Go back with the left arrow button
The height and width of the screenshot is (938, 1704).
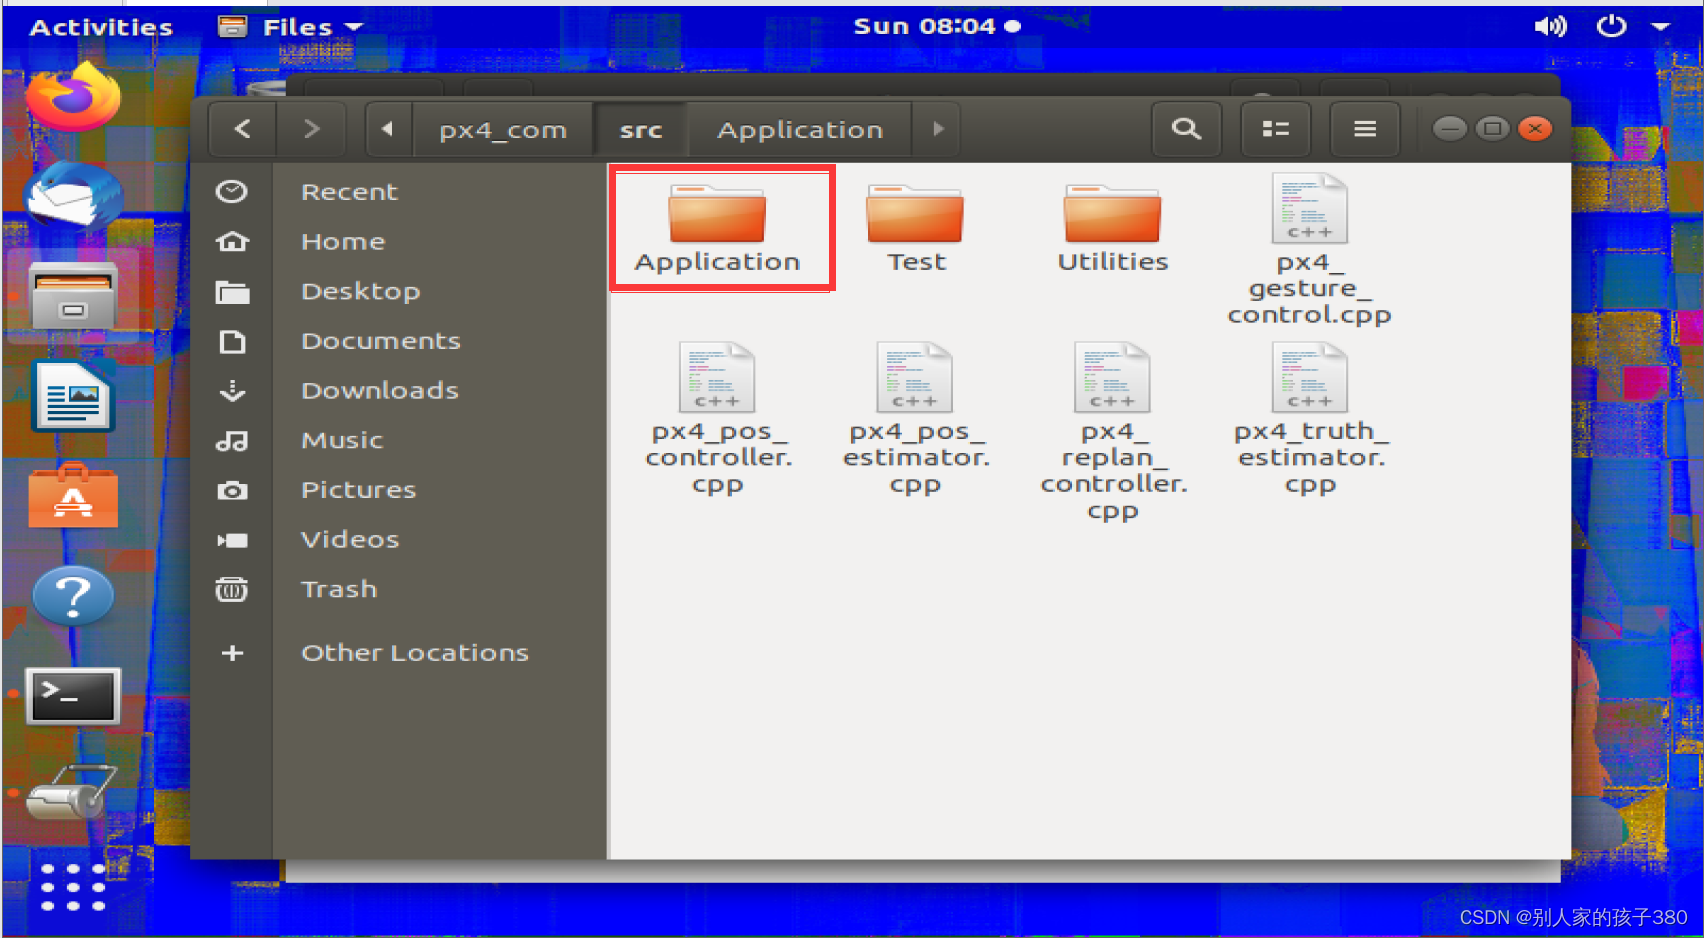(x=242, y=129)
